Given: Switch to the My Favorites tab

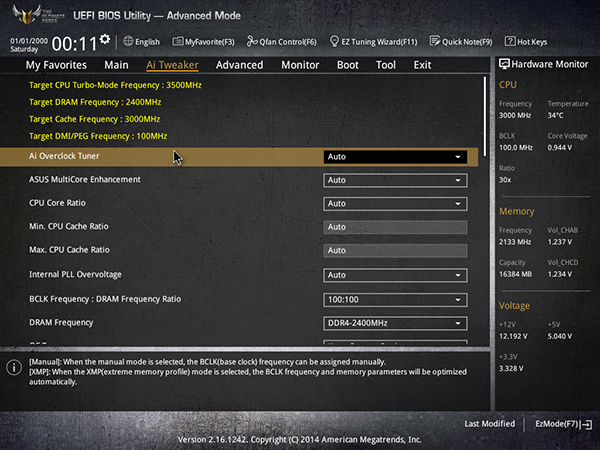Looking at the screenshot, I should [56, 65].
